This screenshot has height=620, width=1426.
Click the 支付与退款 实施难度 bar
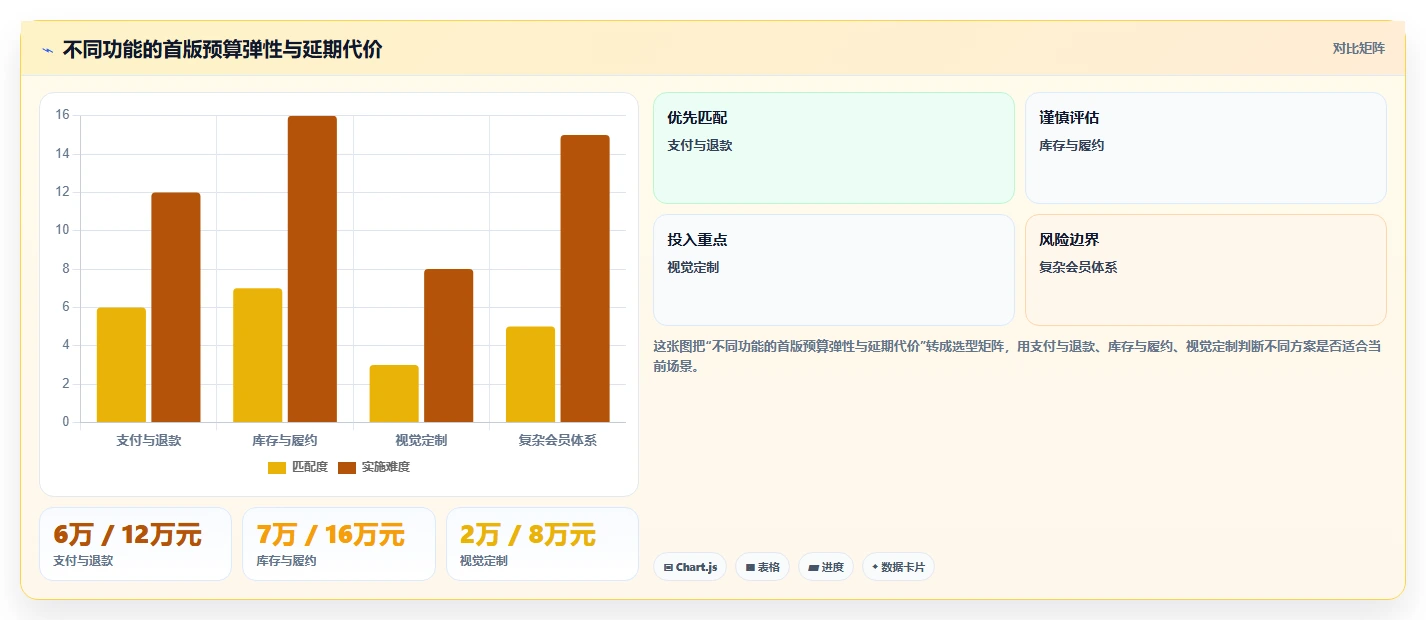(176, 307)
